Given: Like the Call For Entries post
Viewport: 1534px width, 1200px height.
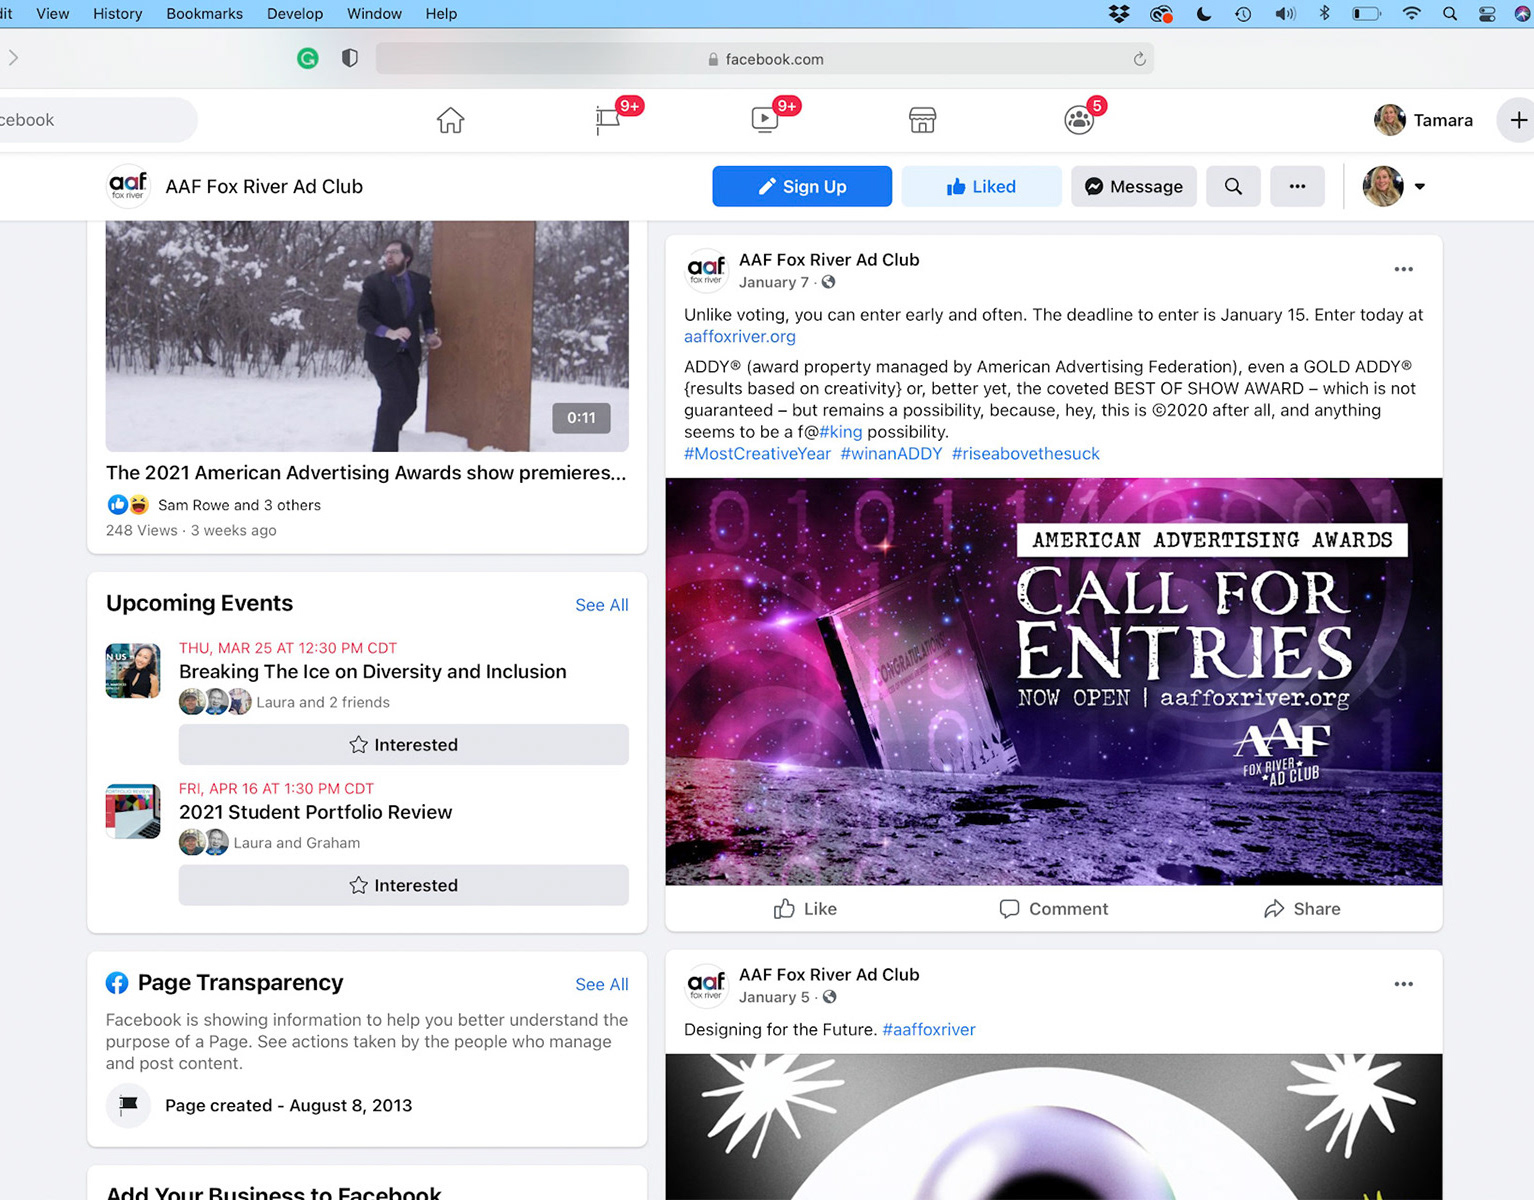Looking at the screenshot, I should click(805, 908).
